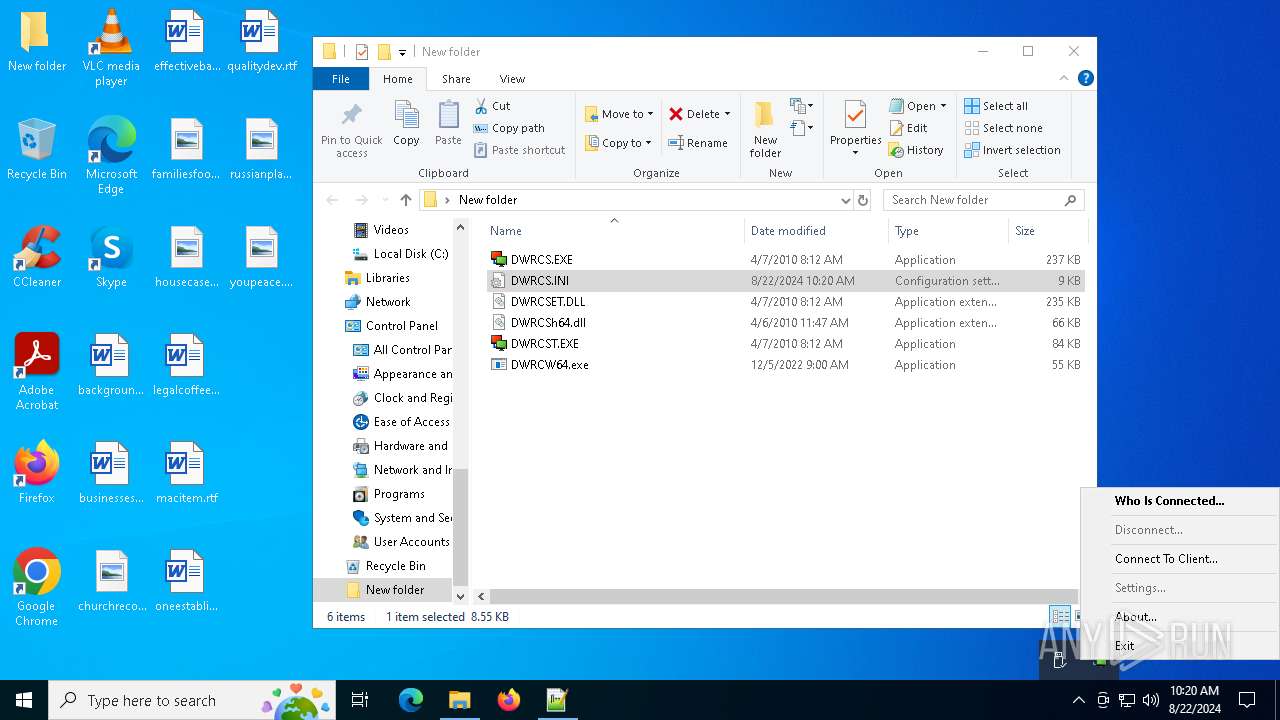Open the Recycle Bin desktop icon

pos(37,148)
